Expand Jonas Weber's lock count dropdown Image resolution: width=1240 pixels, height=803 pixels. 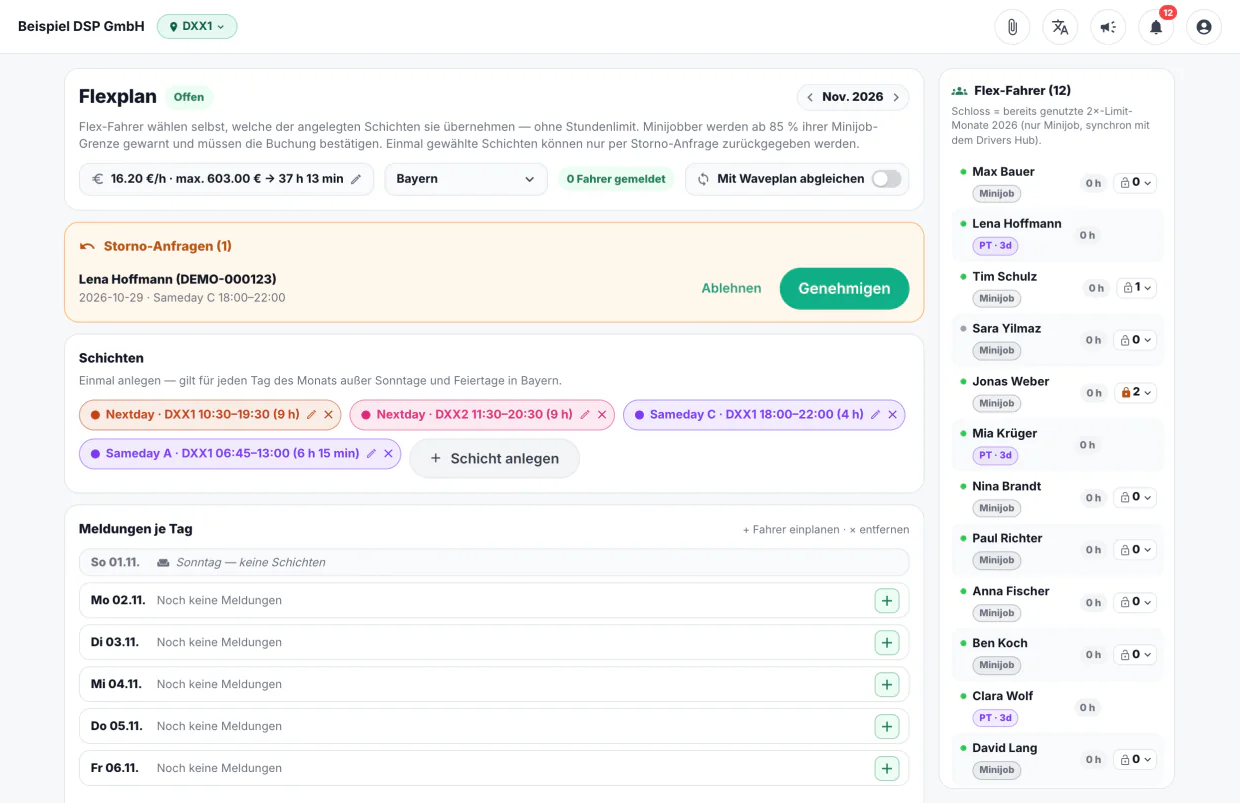(x=1136, y=393)
